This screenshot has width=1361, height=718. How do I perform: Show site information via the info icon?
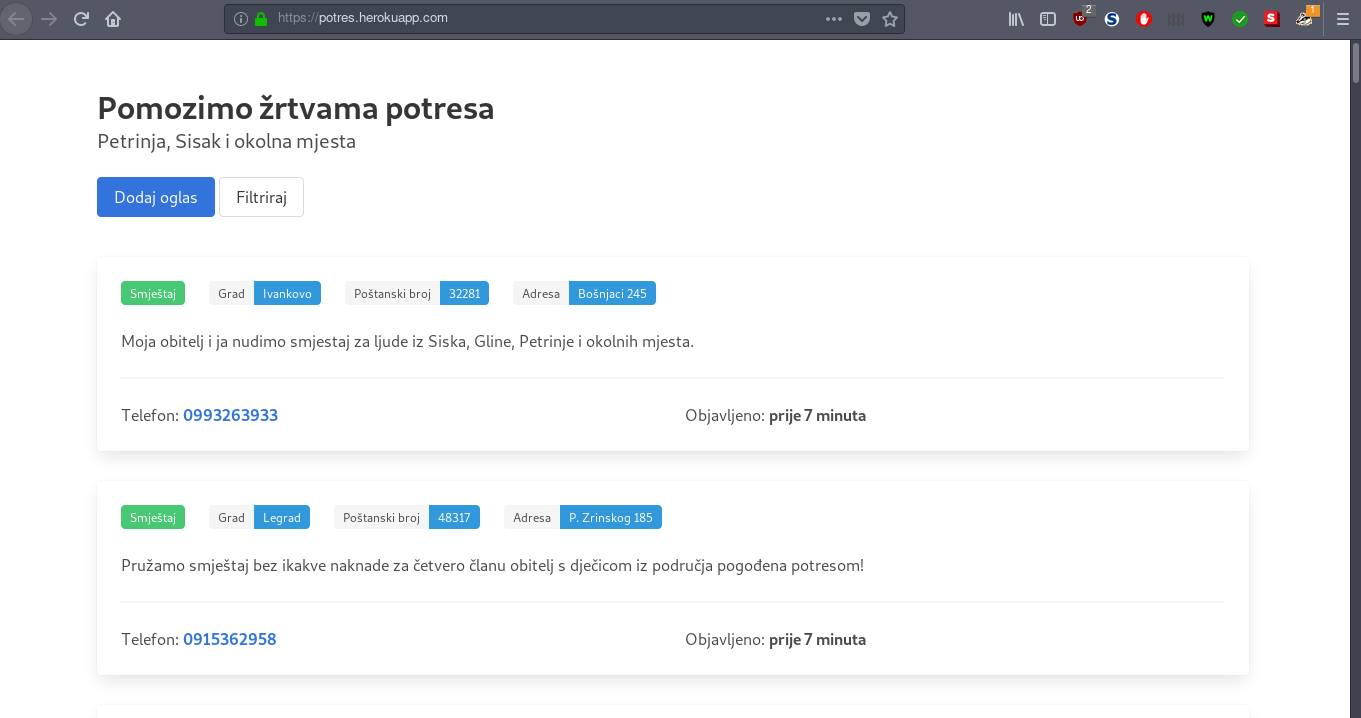[241, 18]
